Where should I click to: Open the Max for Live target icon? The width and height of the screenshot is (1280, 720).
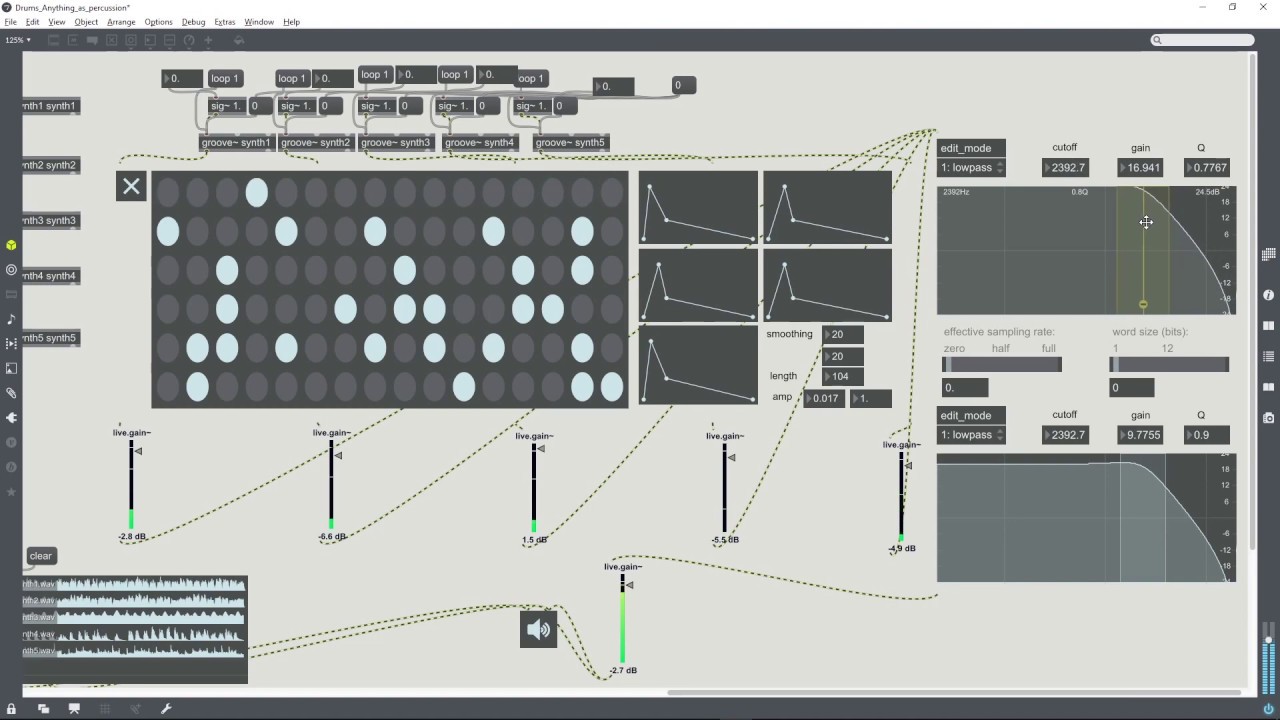coord(11,270)
